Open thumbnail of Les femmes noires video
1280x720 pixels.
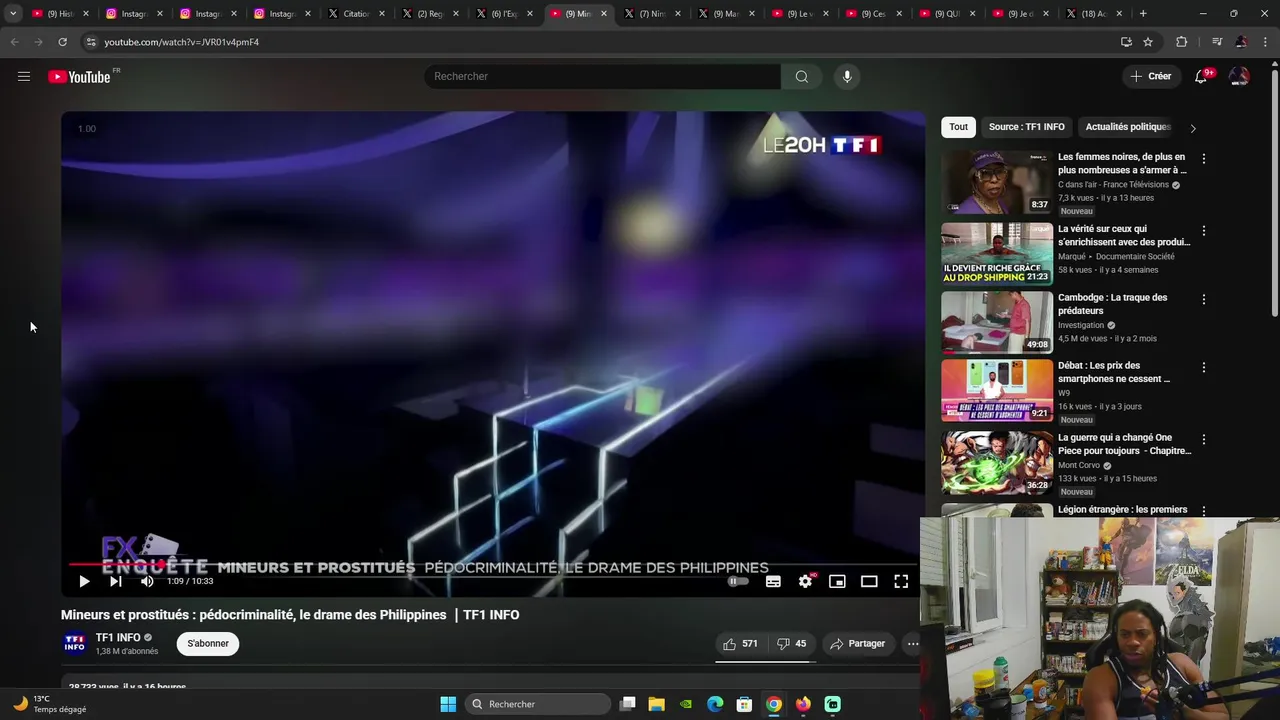[996, 182]
